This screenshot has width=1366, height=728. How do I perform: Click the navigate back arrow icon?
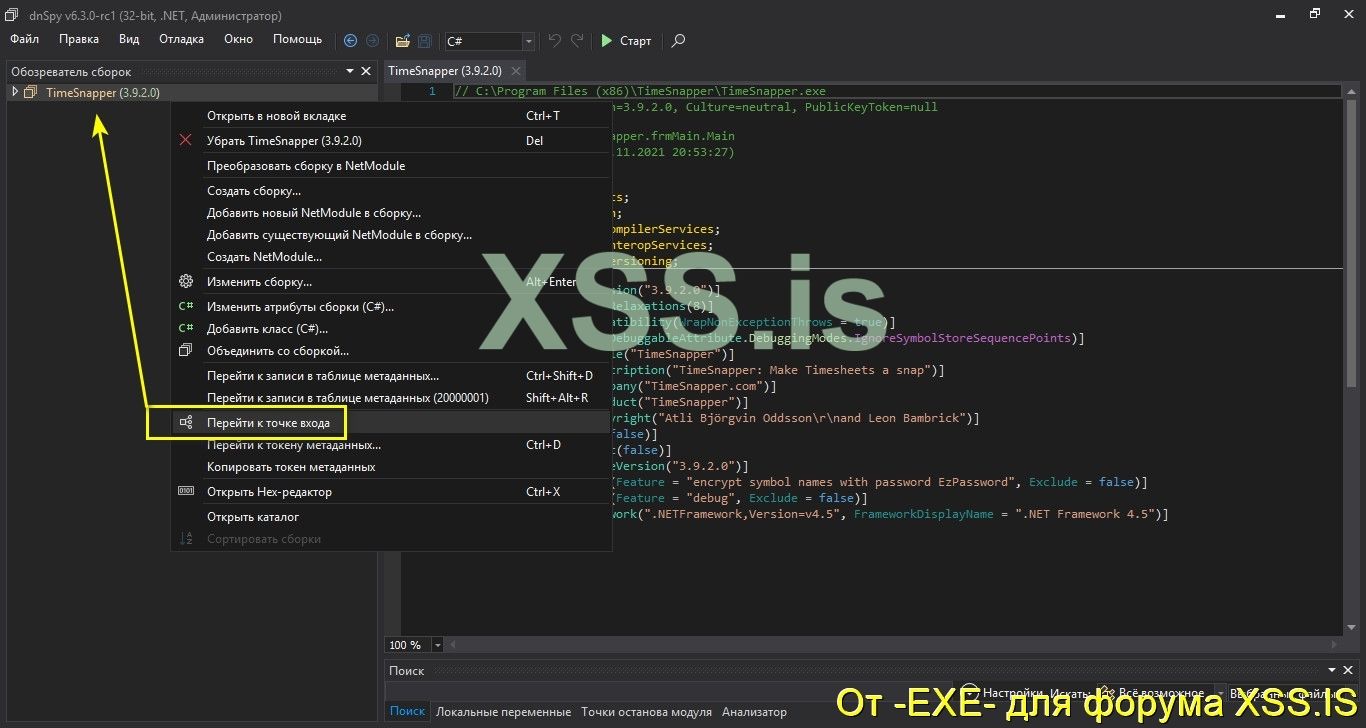point(349,40)
